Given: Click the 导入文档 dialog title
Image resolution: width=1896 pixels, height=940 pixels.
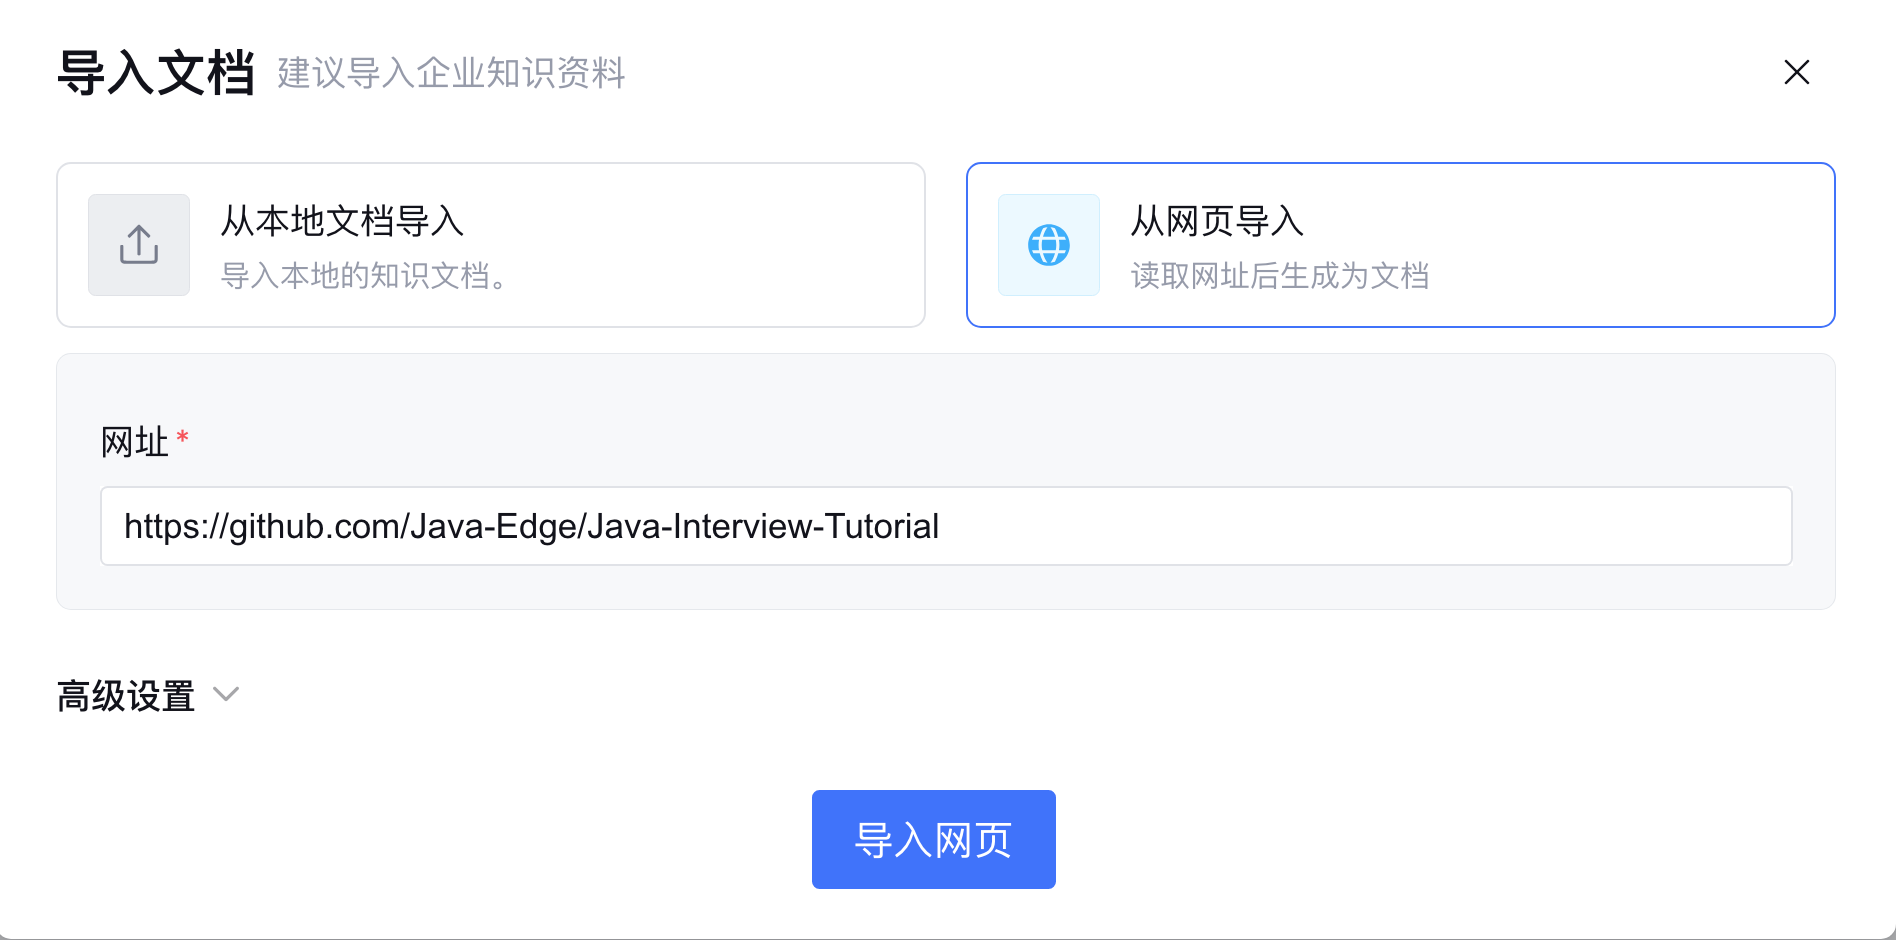Looking at the screenshot, I should pos(156,73).
